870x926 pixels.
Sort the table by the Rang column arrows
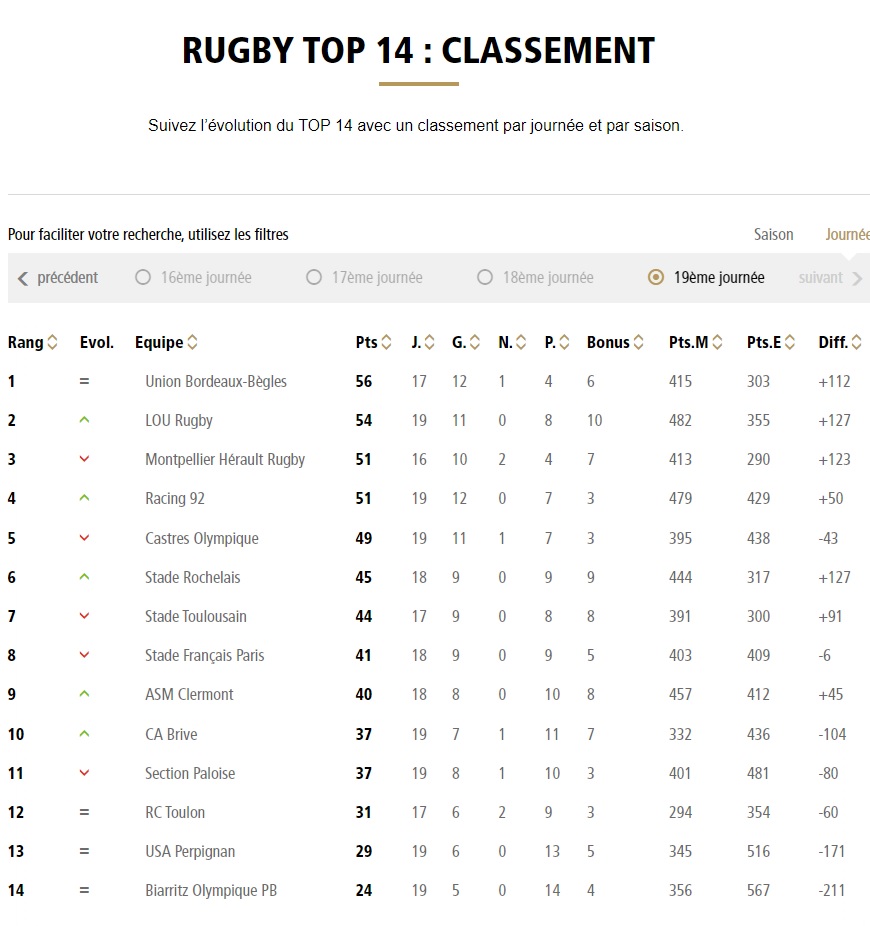pyautogui.click(x=53, y=342)
